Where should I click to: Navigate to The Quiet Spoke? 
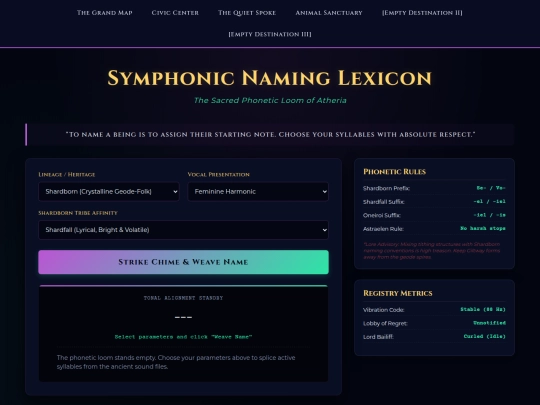click(247, 13)
